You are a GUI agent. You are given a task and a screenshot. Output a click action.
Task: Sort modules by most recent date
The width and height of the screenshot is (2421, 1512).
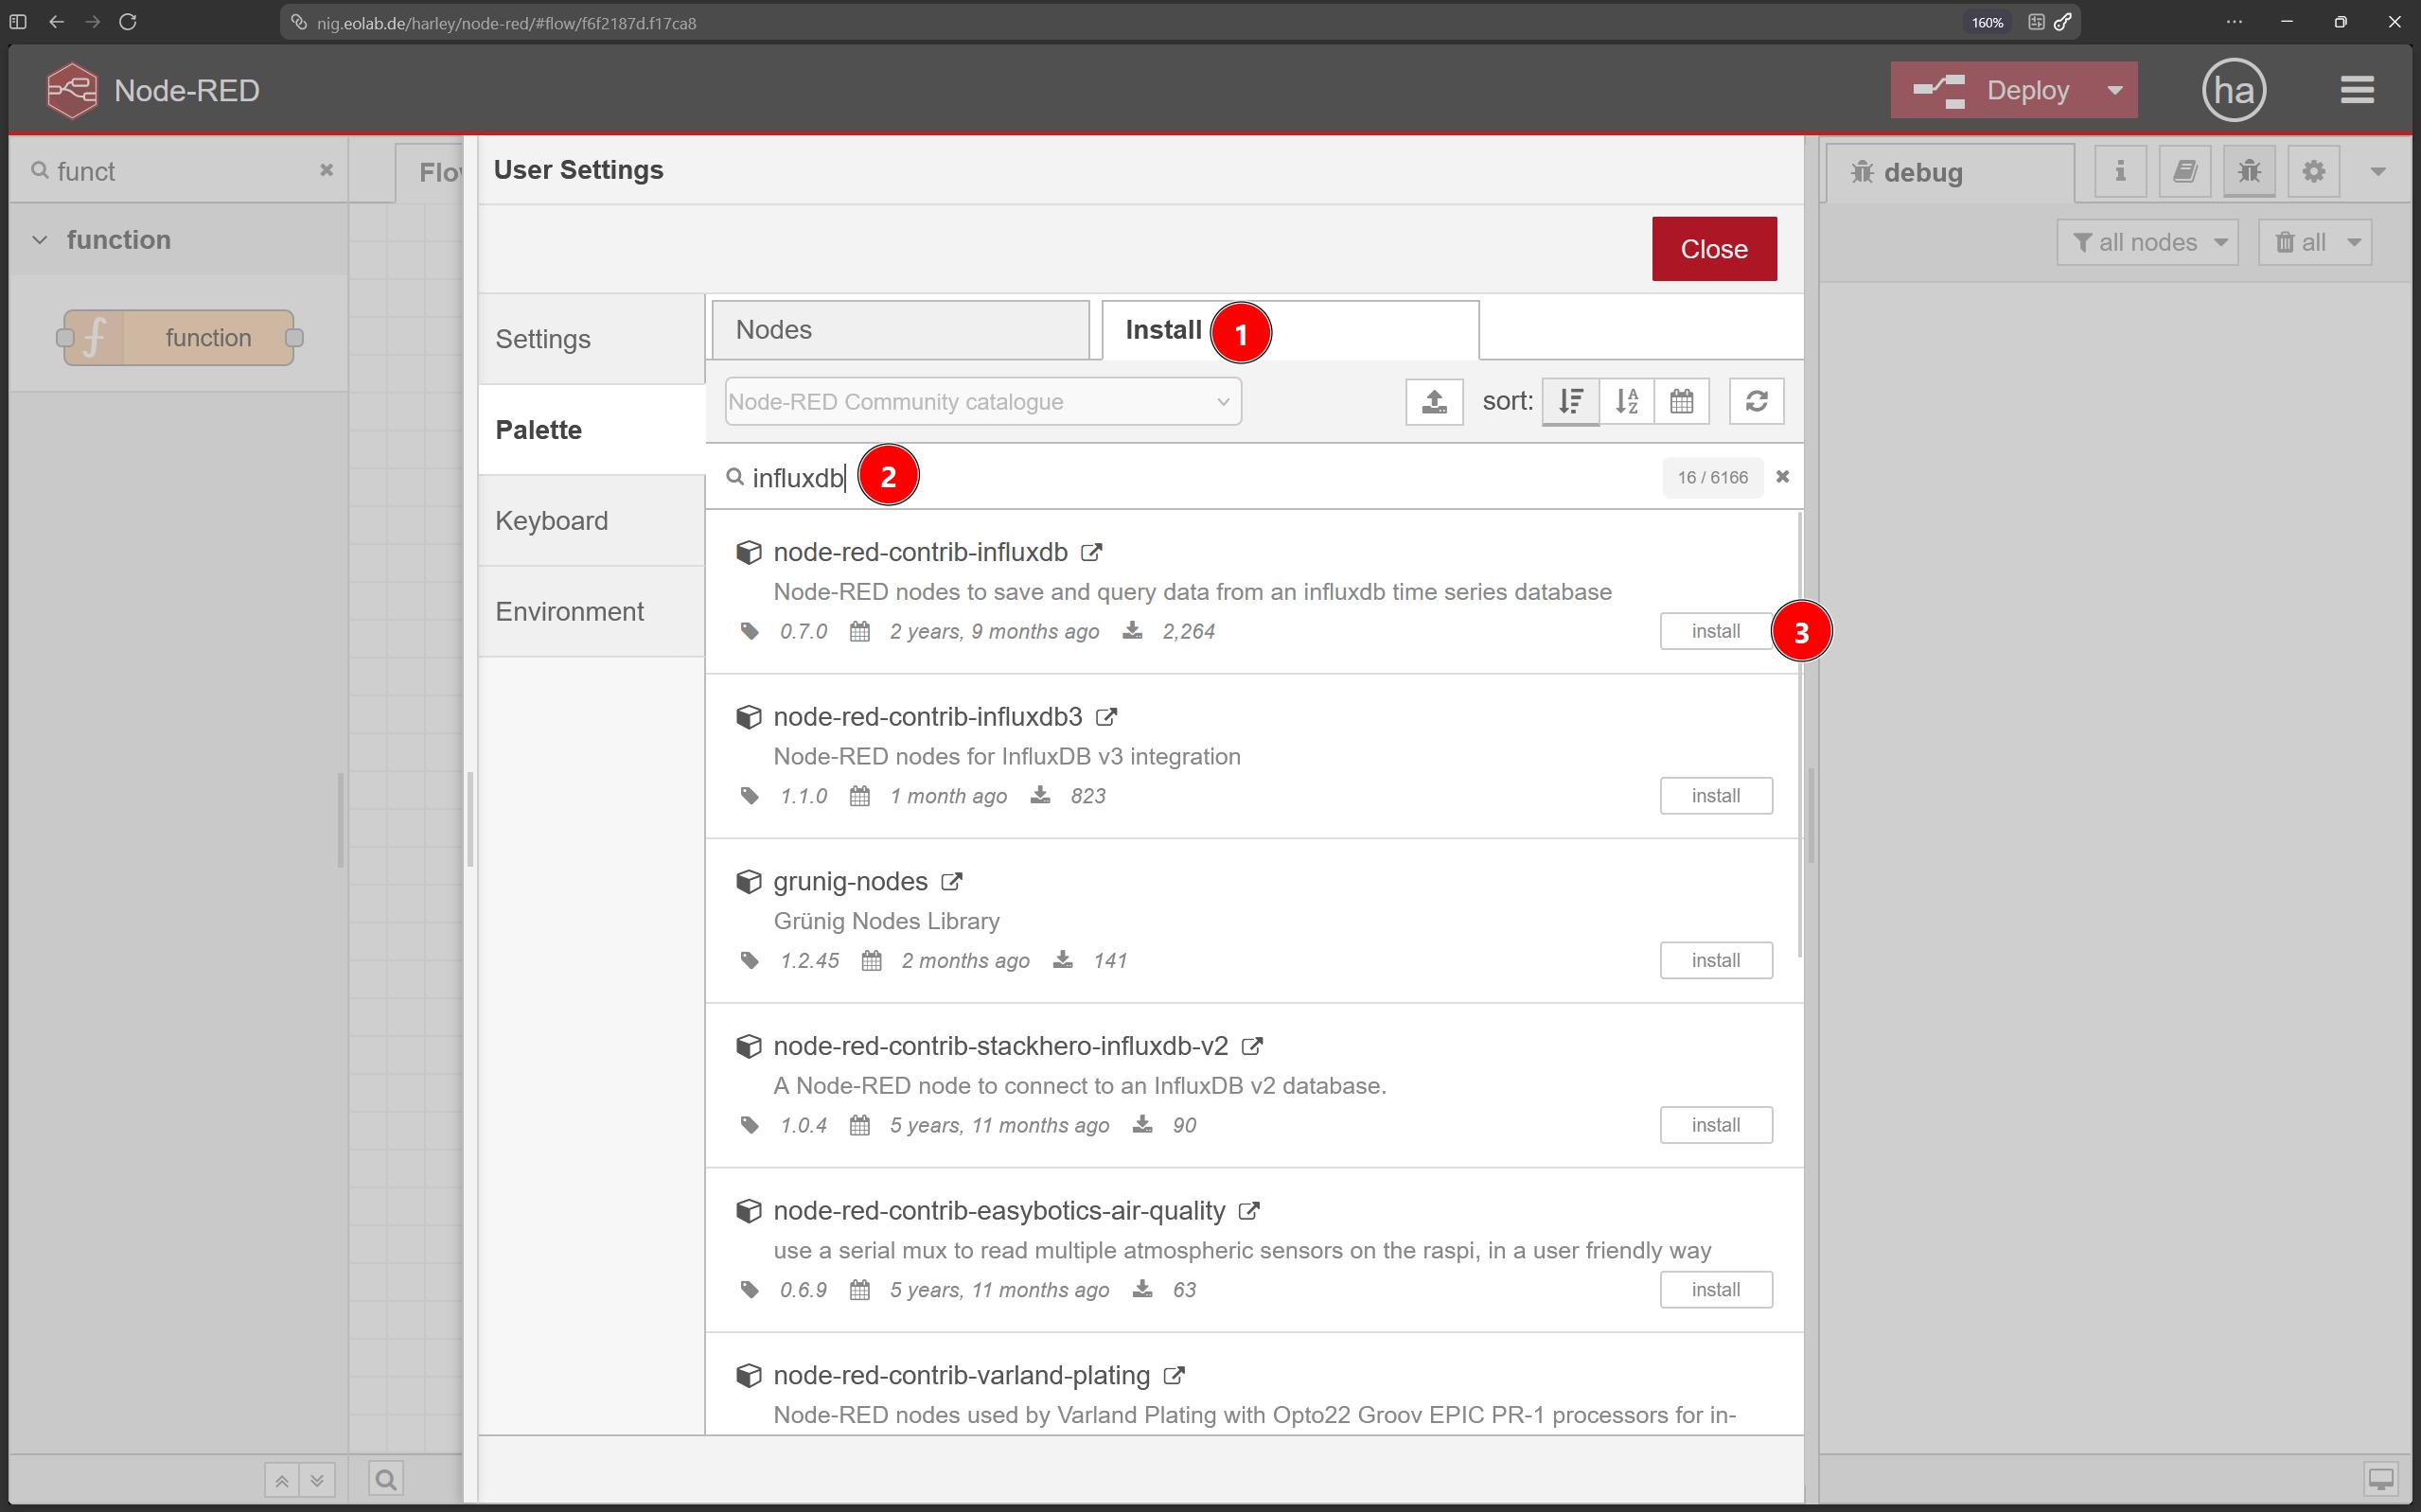point(1682,402)
